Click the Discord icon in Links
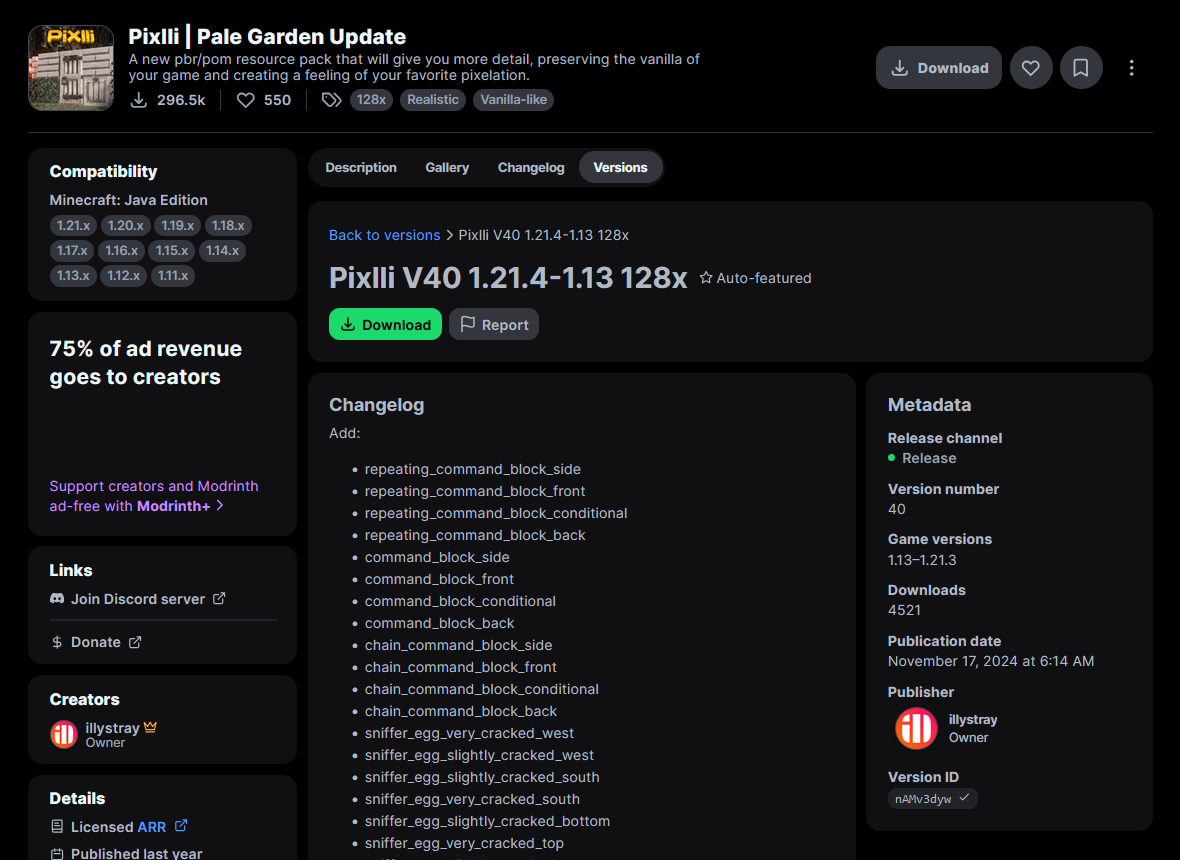 tap(57, 599)
